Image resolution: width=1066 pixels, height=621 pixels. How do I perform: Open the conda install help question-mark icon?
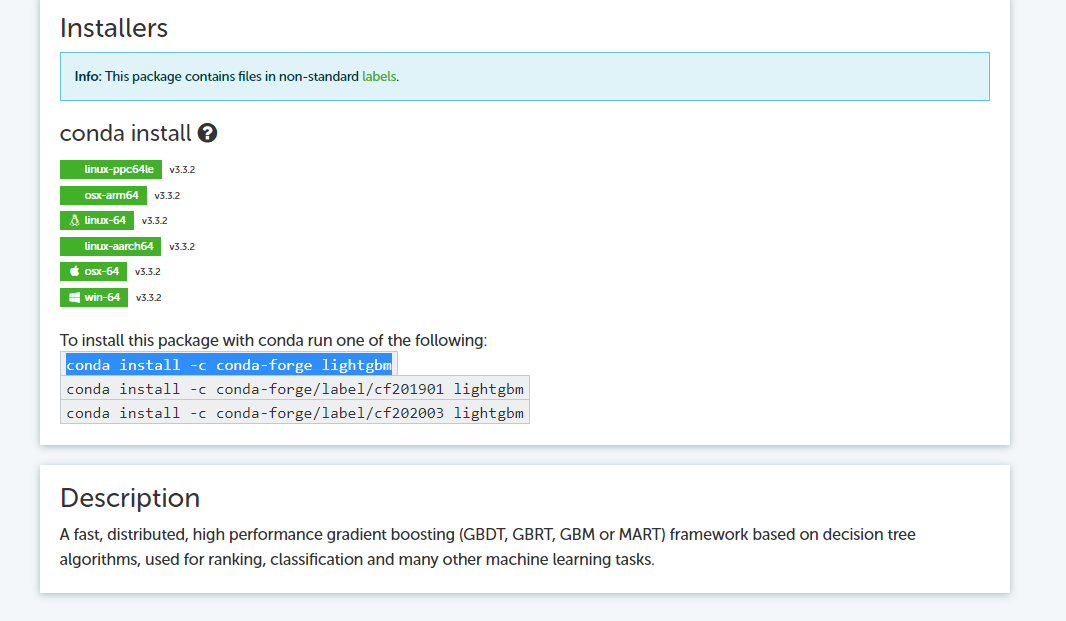[207, 133]
